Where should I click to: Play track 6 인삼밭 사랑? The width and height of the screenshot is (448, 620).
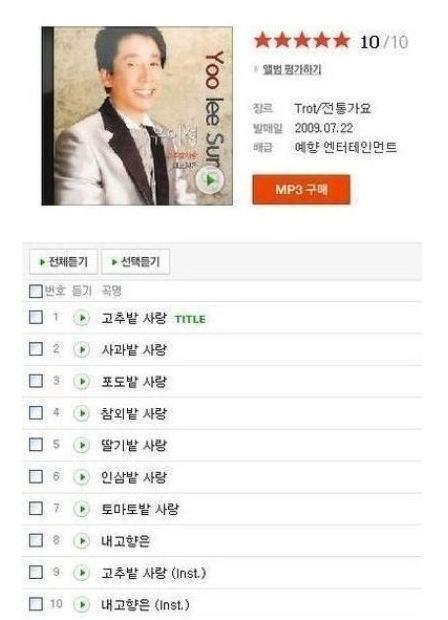(81, 477)
